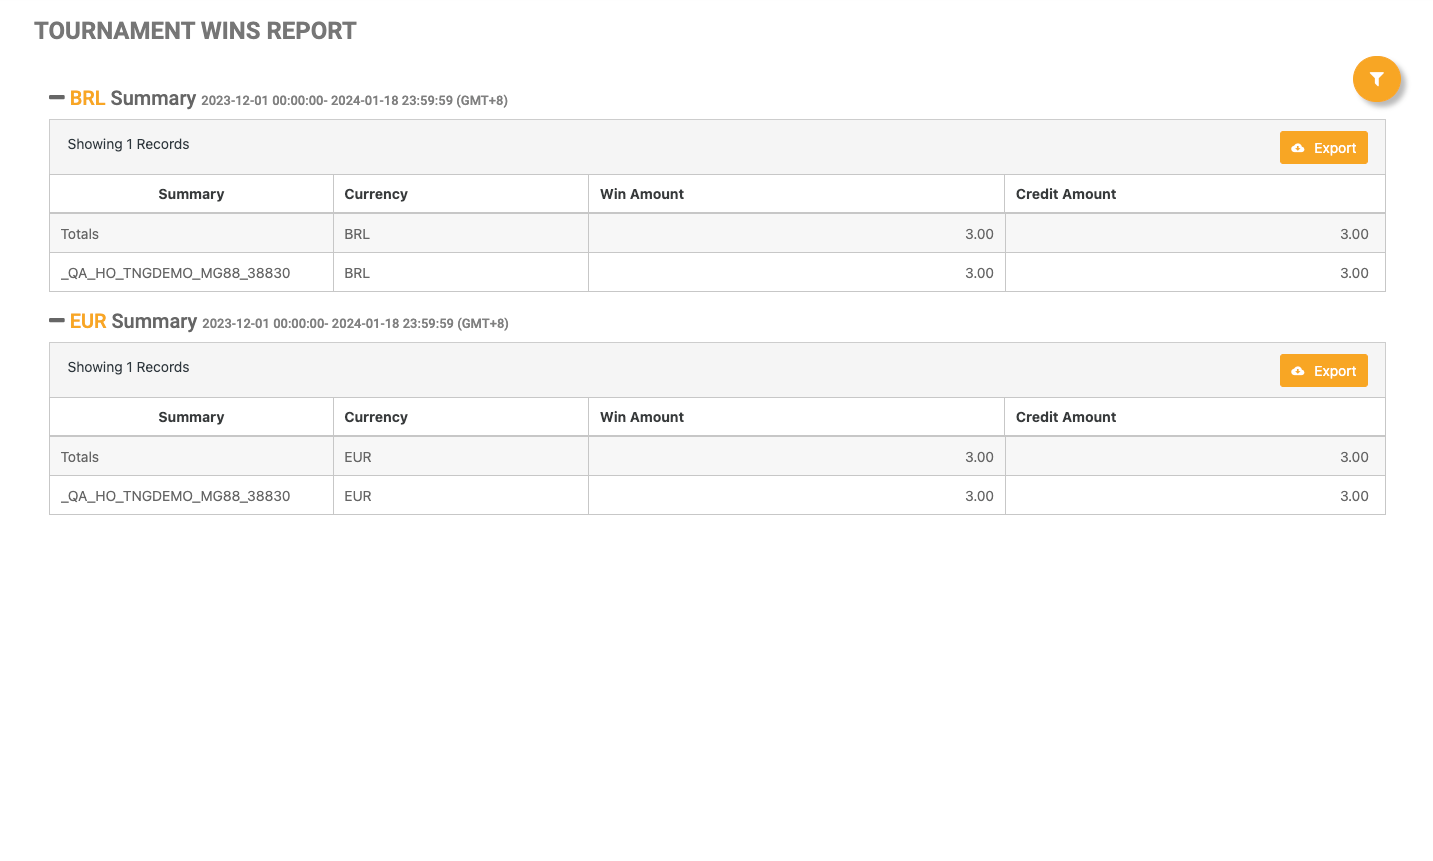Click the EUR currency cell in Totals row
Image resolution: width=1433 pixels, height=861 pixels.
pos(358,457)
